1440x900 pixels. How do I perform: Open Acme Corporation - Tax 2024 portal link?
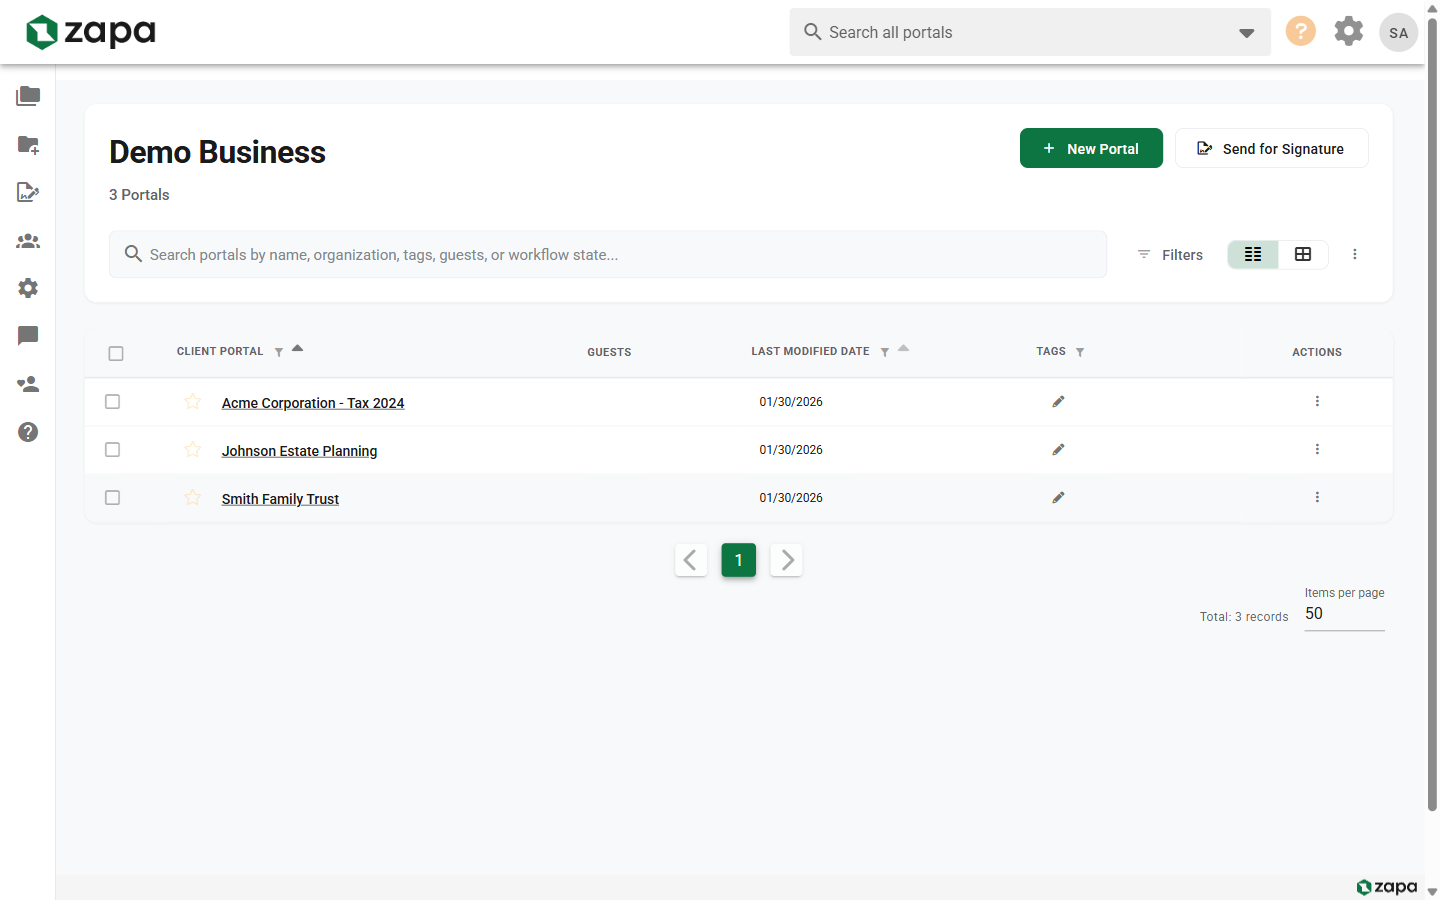tap(313, 403)
